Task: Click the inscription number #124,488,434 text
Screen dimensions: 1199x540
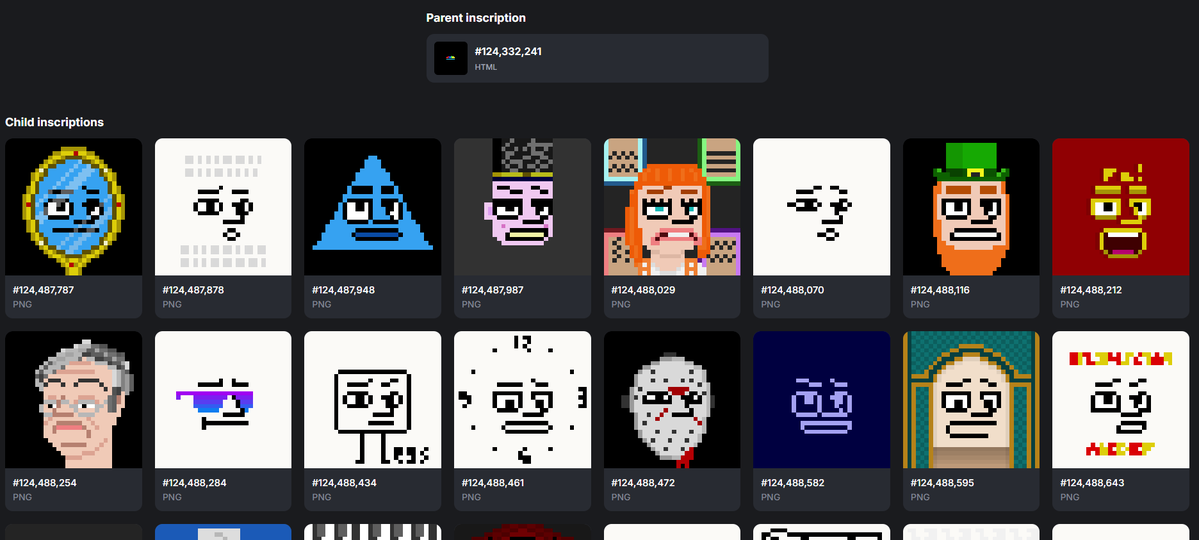Action: (x=344, y=483)
